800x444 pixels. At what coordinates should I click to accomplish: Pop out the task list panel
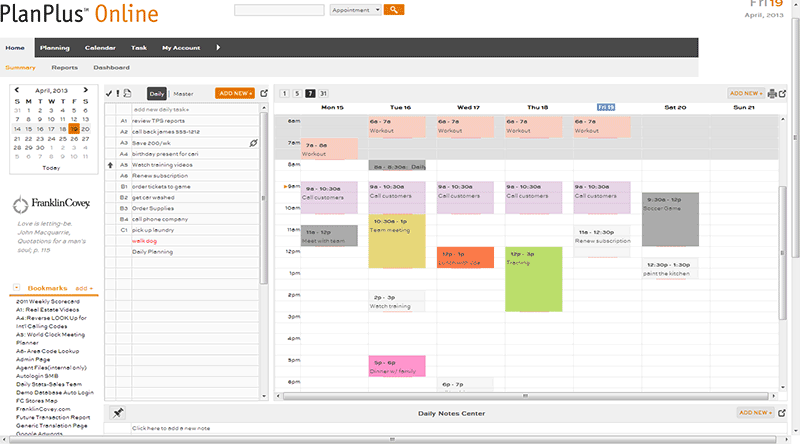click(264, 93)
